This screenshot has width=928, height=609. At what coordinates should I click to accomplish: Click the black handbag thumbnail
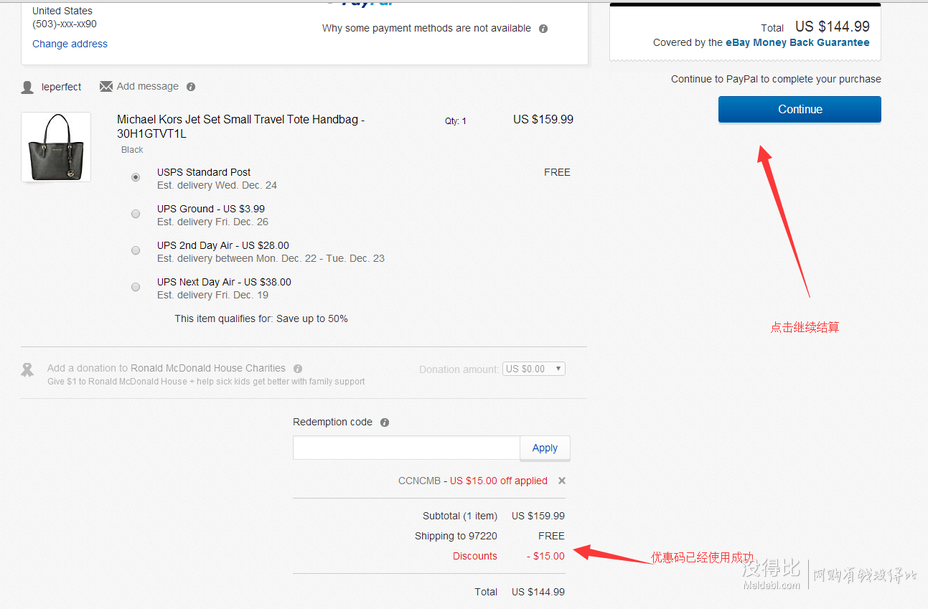56,147
